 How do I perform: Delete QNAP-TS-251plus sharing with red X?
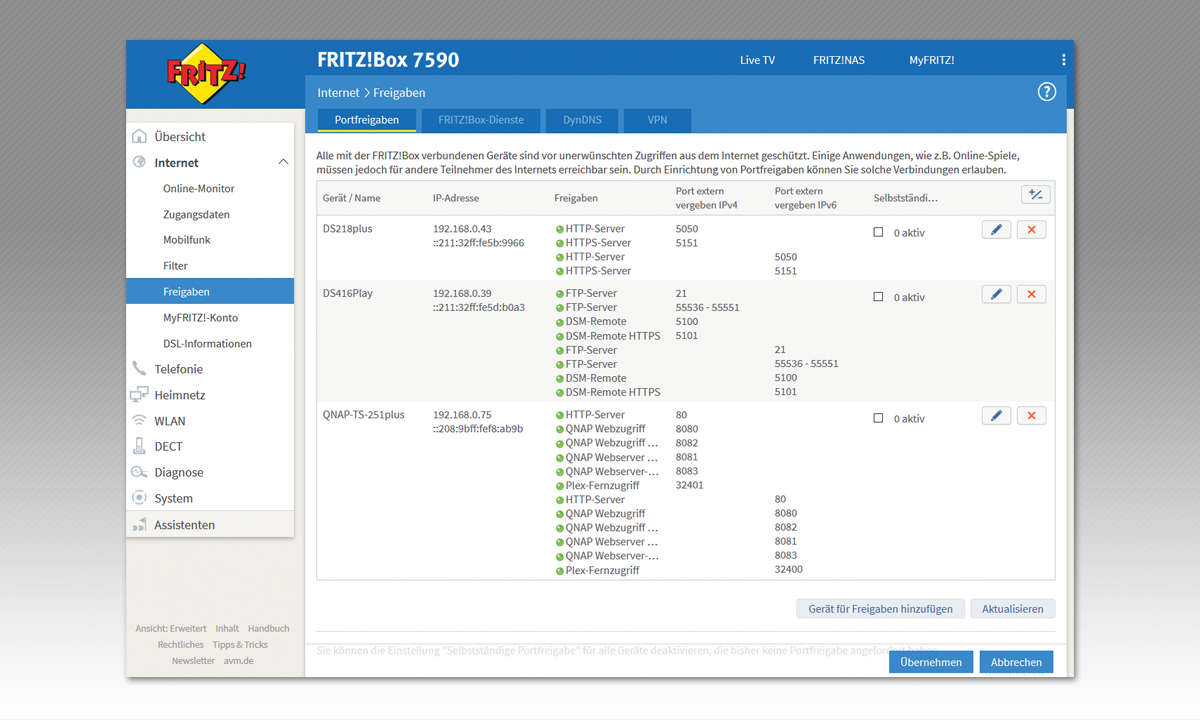click(1031, 416)
